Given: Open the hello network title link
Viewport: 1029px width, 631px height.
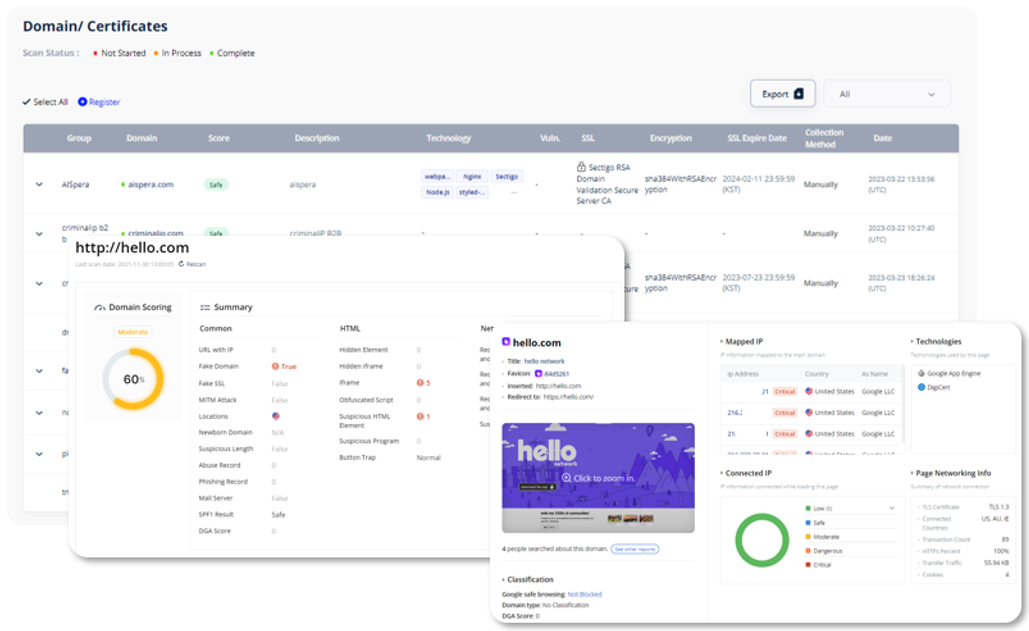Looking at the screenshot, I should [544, 361].
